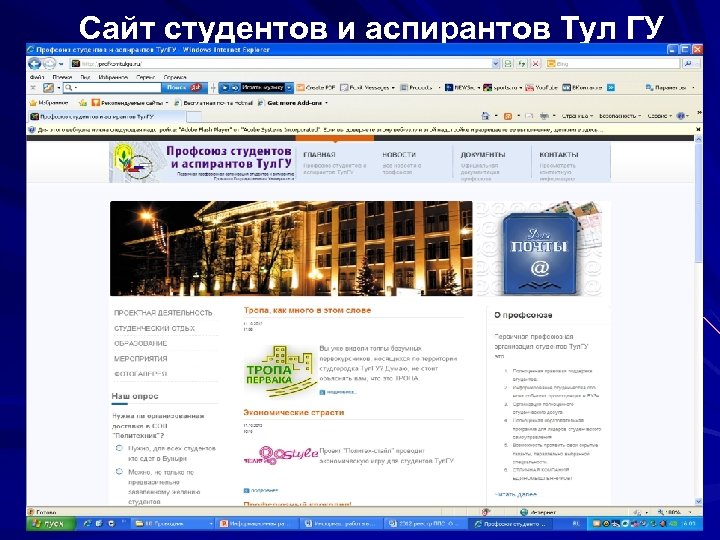Open the address bar dropdown arrow
The height and width of the screenshot is (540, 720).
tap(495, 64)
